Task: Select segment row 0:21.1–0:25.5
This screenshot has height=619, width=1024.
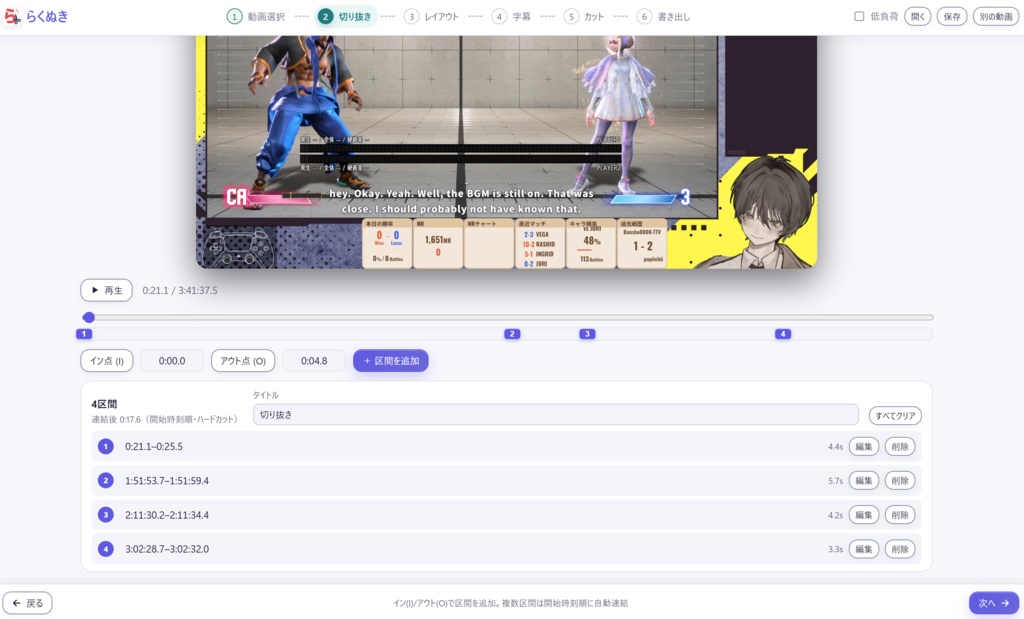Action: pyautogui.click(x=506, y=447)
